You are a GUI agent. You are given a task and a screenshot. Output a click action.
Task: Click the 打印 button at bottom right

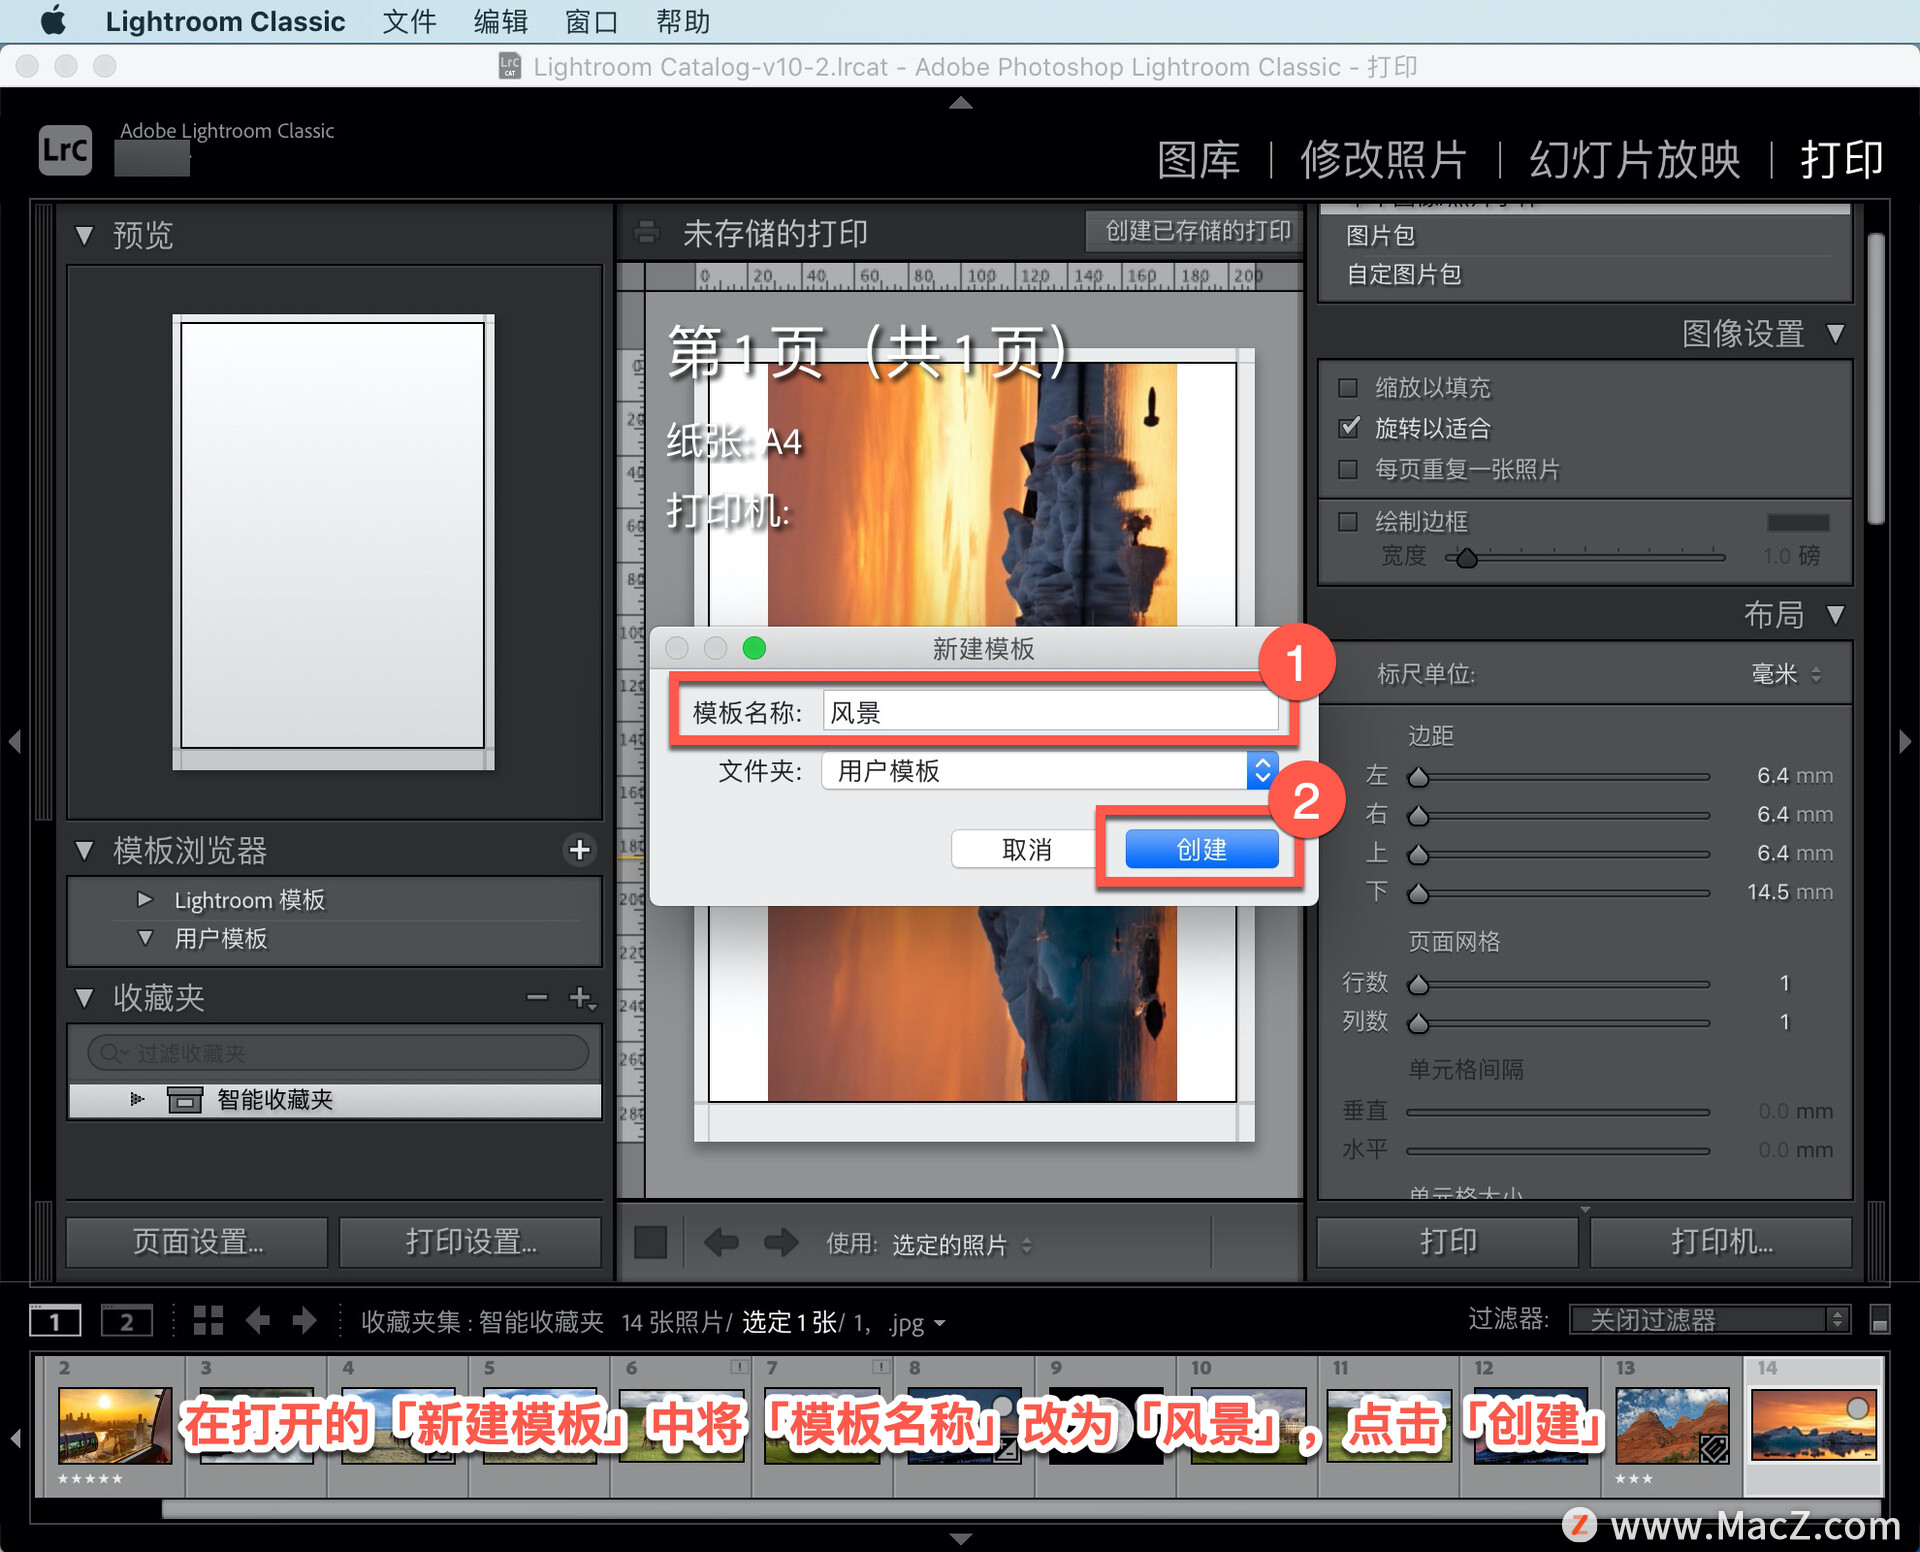1447,1242
